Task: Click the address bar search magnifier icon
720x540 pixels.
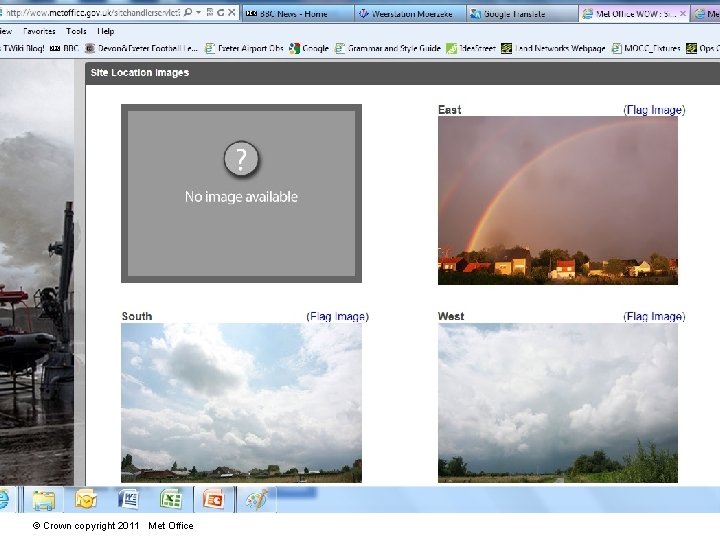Action: 188,12
